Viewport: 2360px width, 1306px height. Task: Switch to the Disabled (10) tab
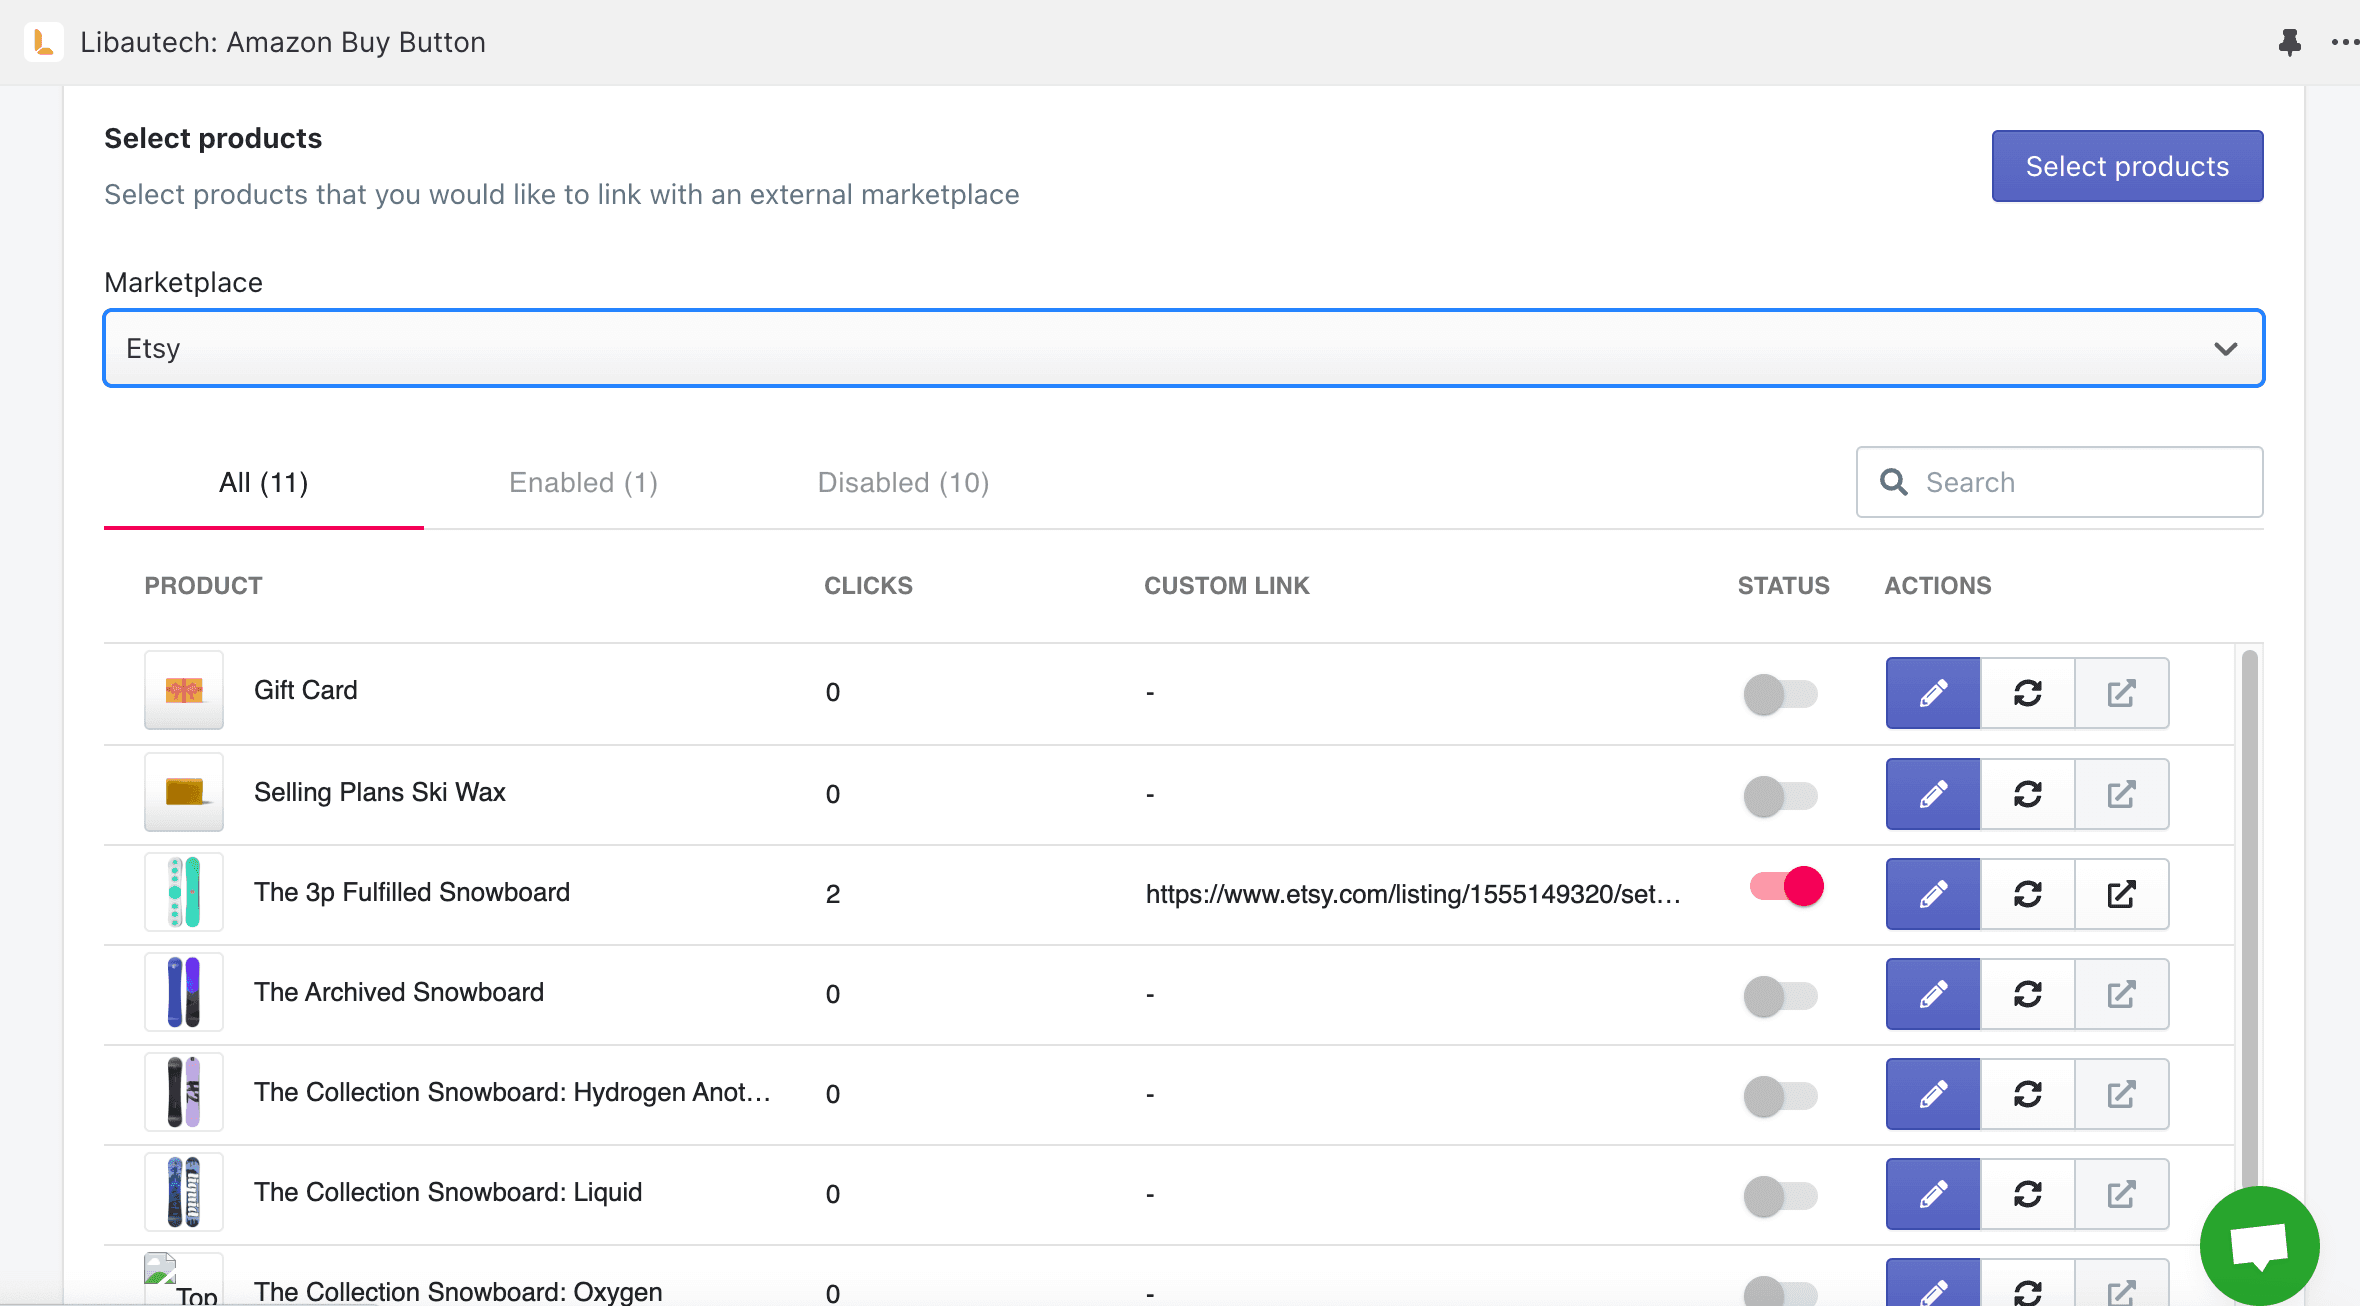tap(904, 483)
